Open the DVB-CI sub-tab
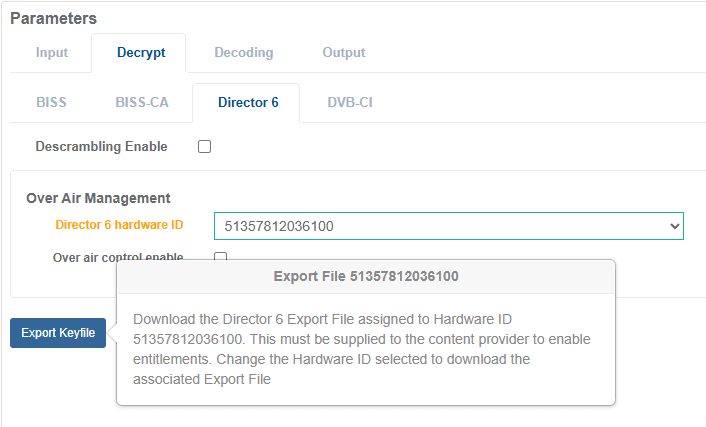Image resolution: width=706 pixels, height=427 pixels. point(350,103)
